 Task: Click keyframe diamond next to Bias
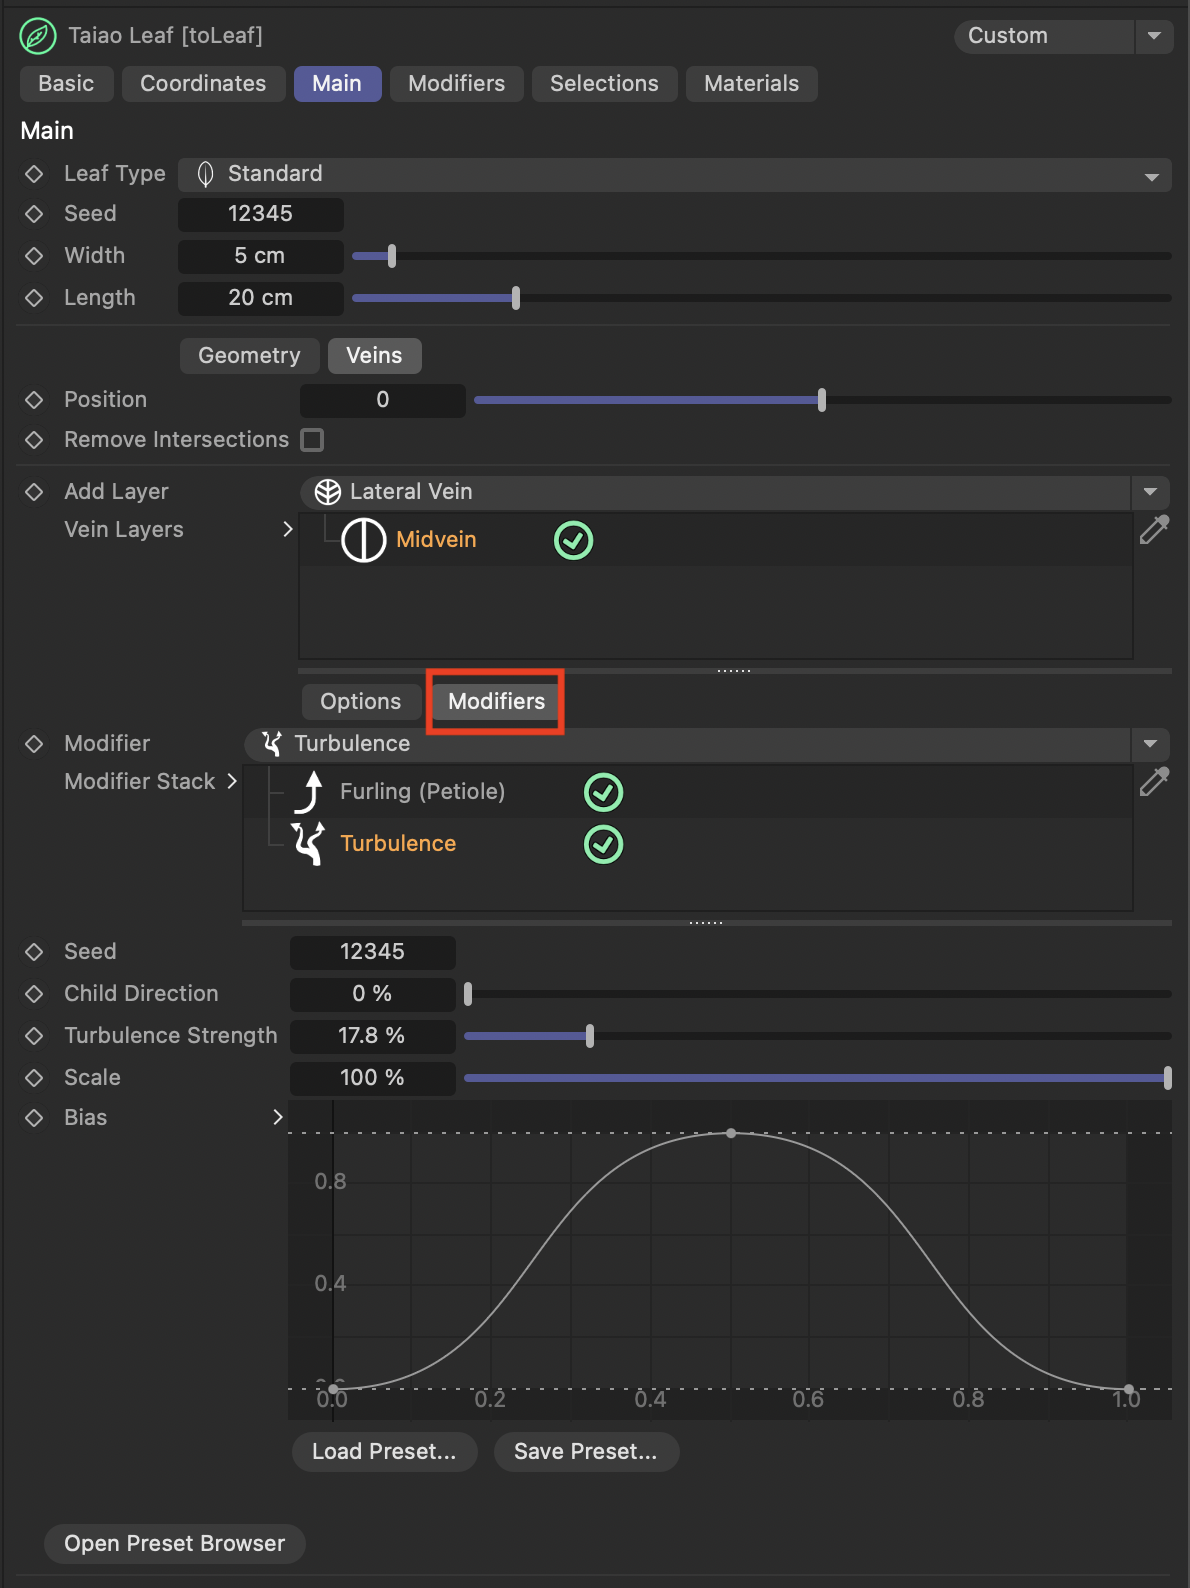34,1118
